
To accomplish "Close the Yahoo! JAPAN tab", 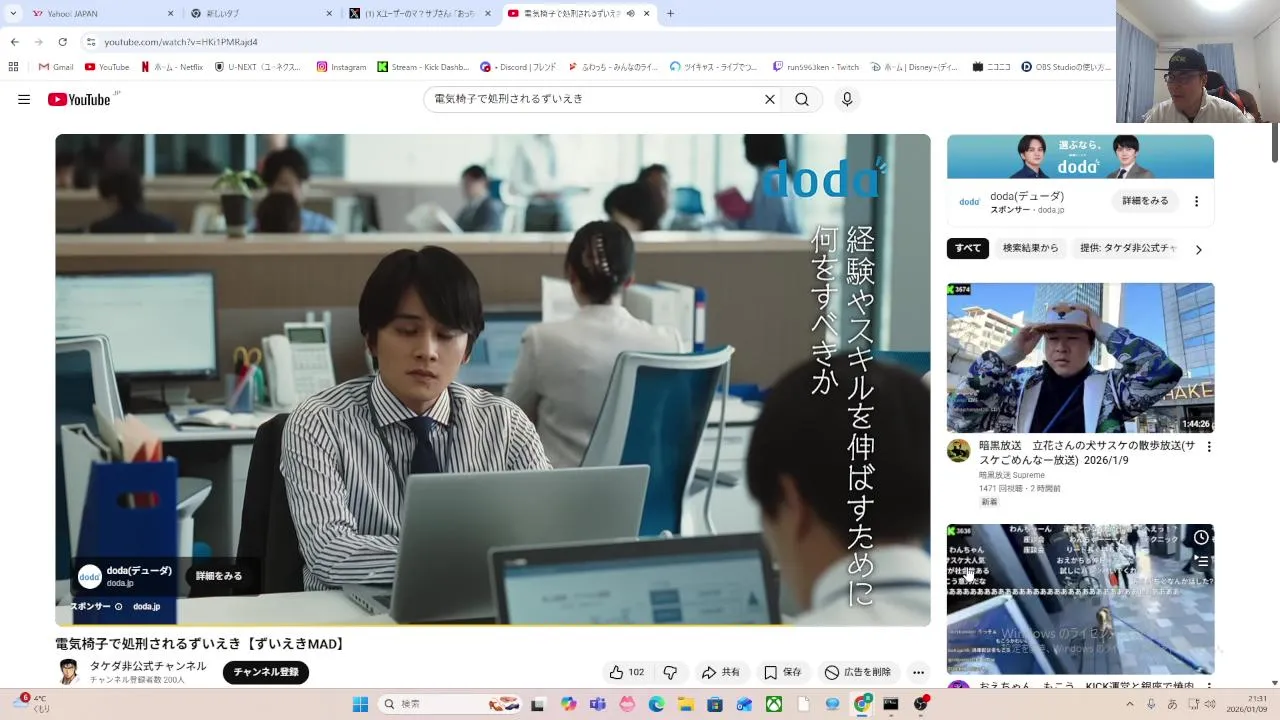I will pos(170,14).
